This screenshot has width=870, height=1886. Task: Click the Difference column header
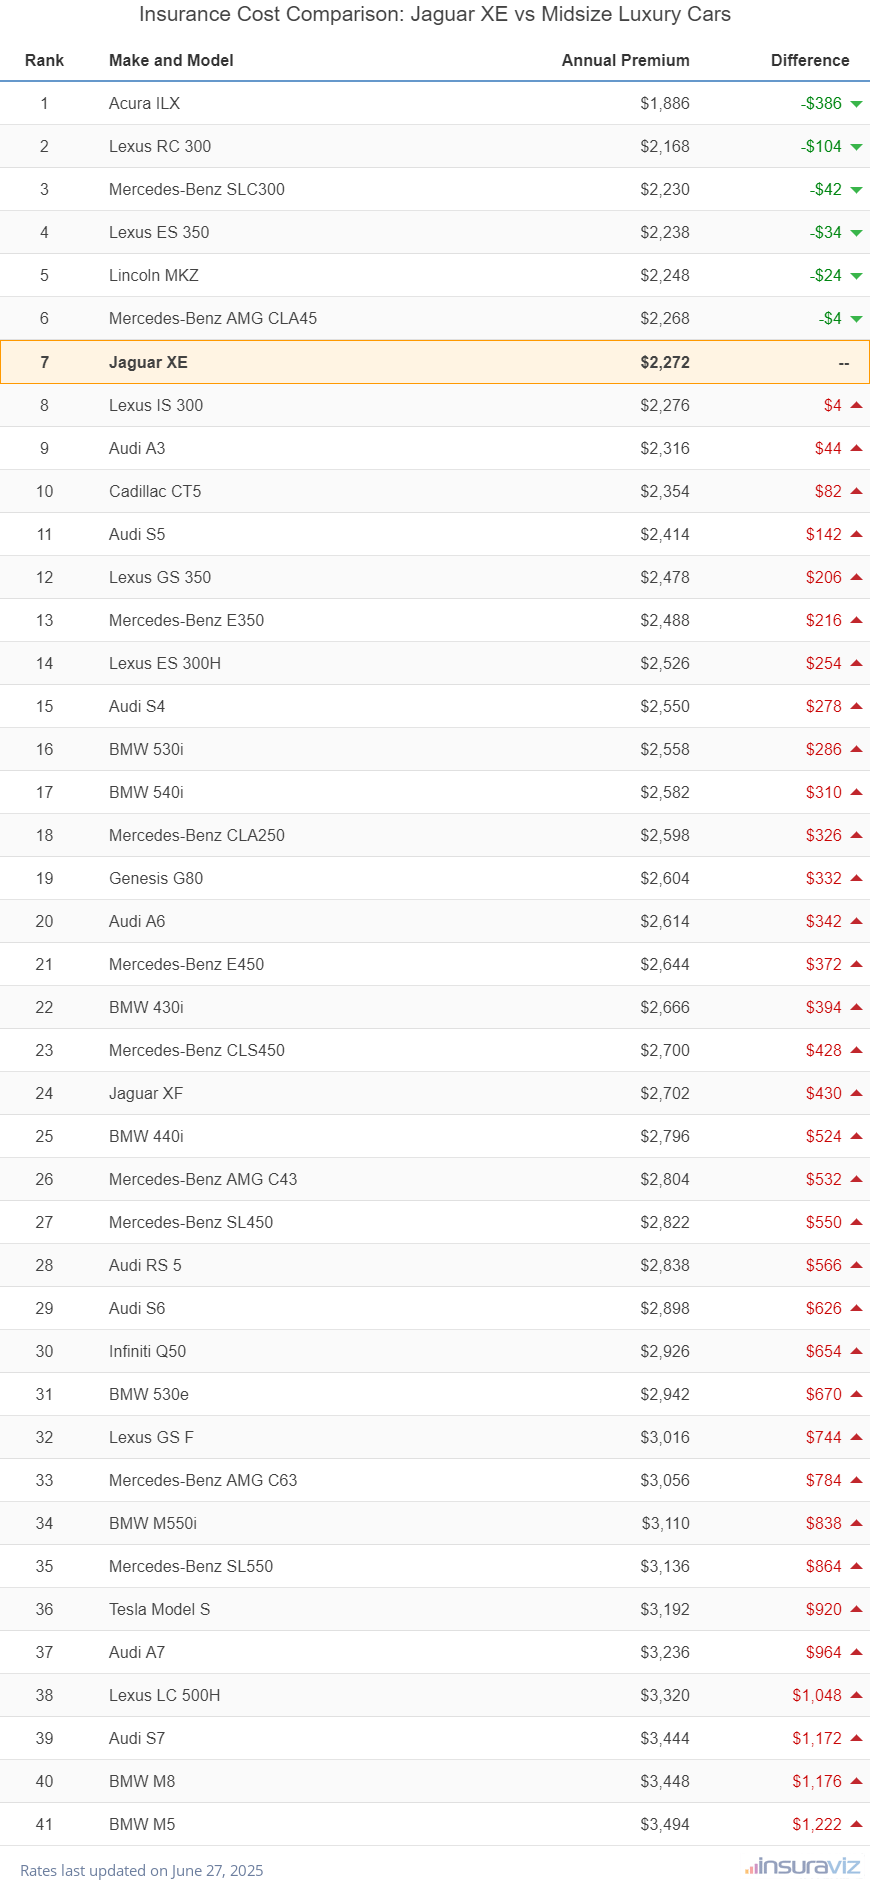810,60
